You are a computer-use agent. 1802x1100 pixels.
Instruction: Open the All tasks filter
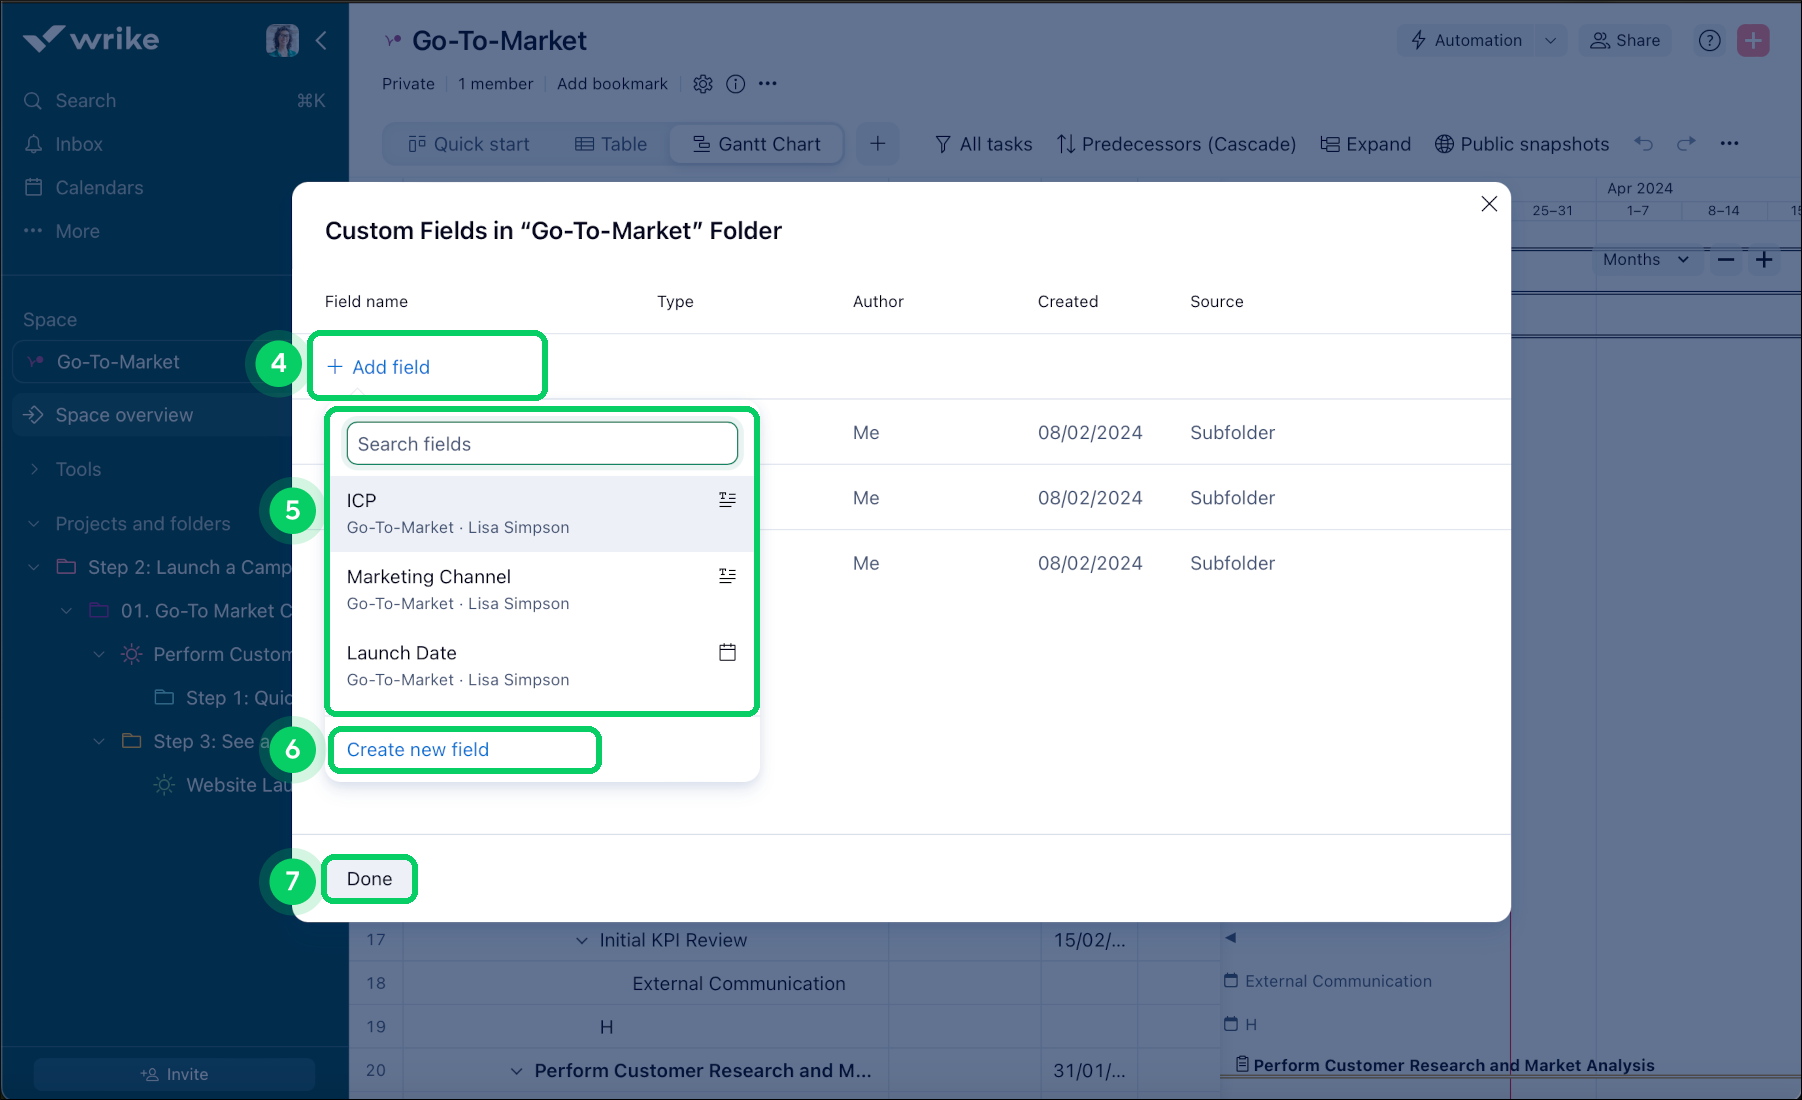(x=983, y=143)
